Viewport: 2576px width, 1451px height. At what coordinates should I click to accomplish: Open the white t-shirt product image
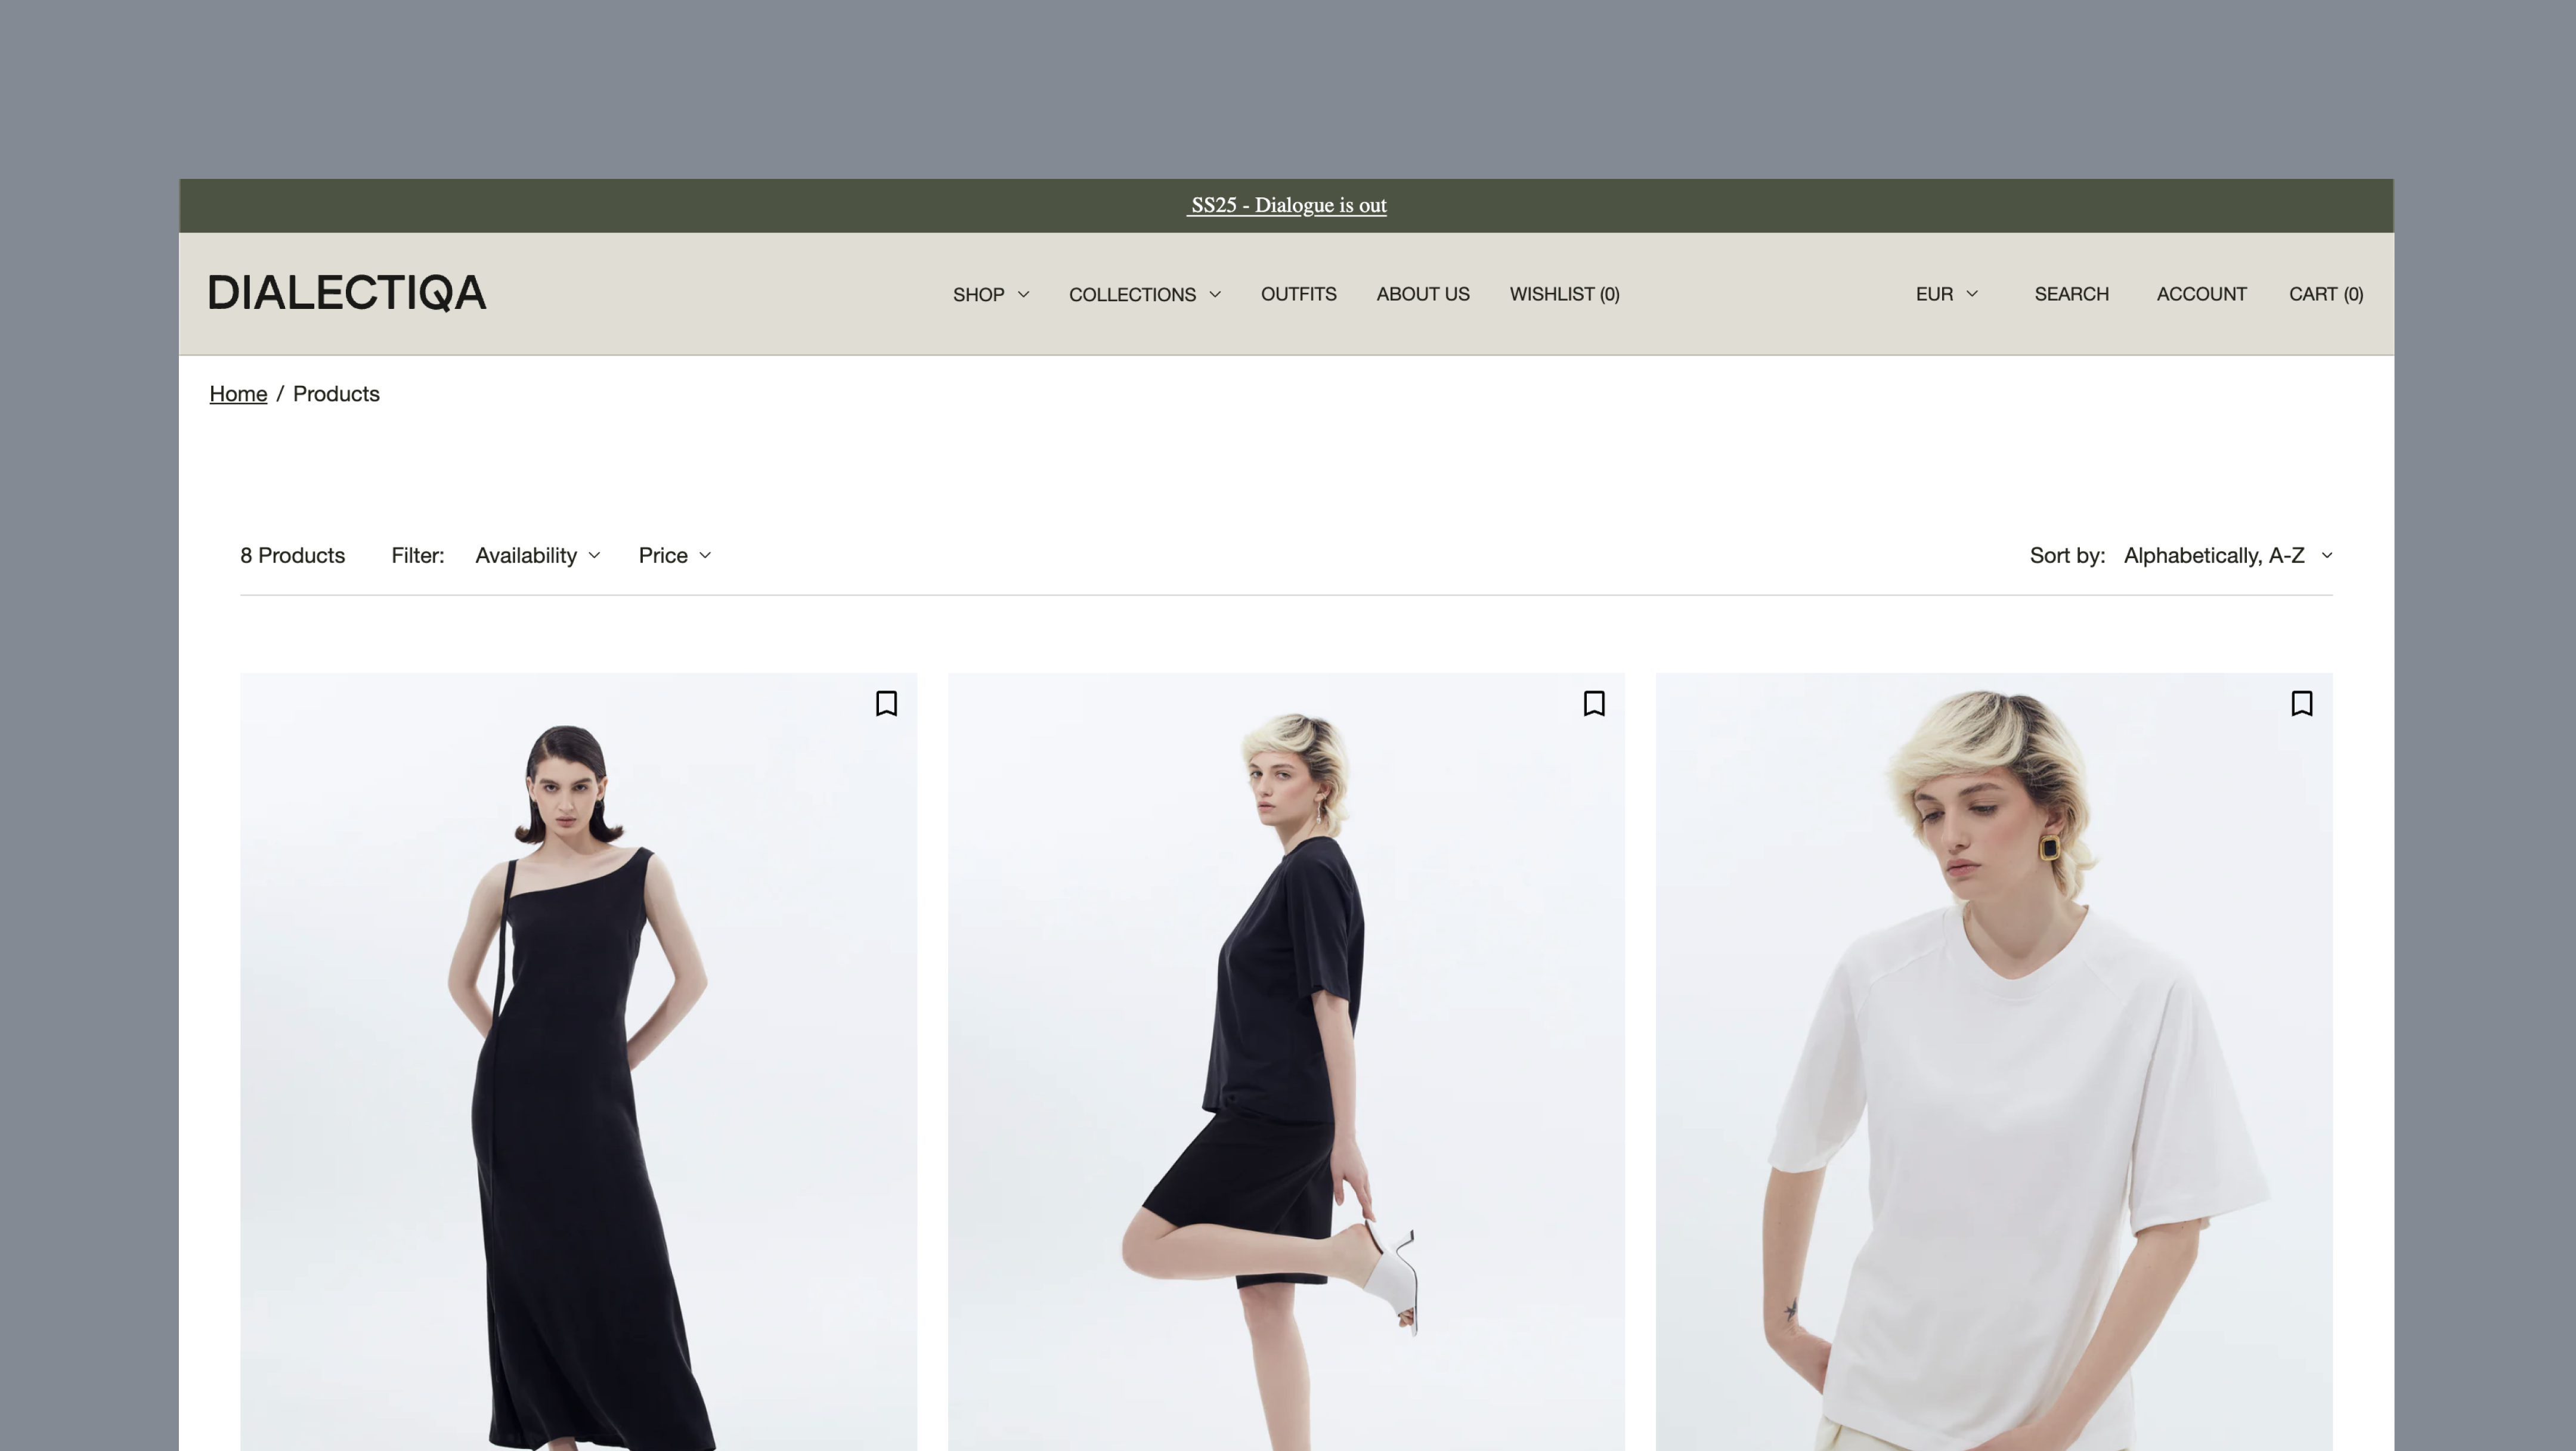coord(1994,1062)
